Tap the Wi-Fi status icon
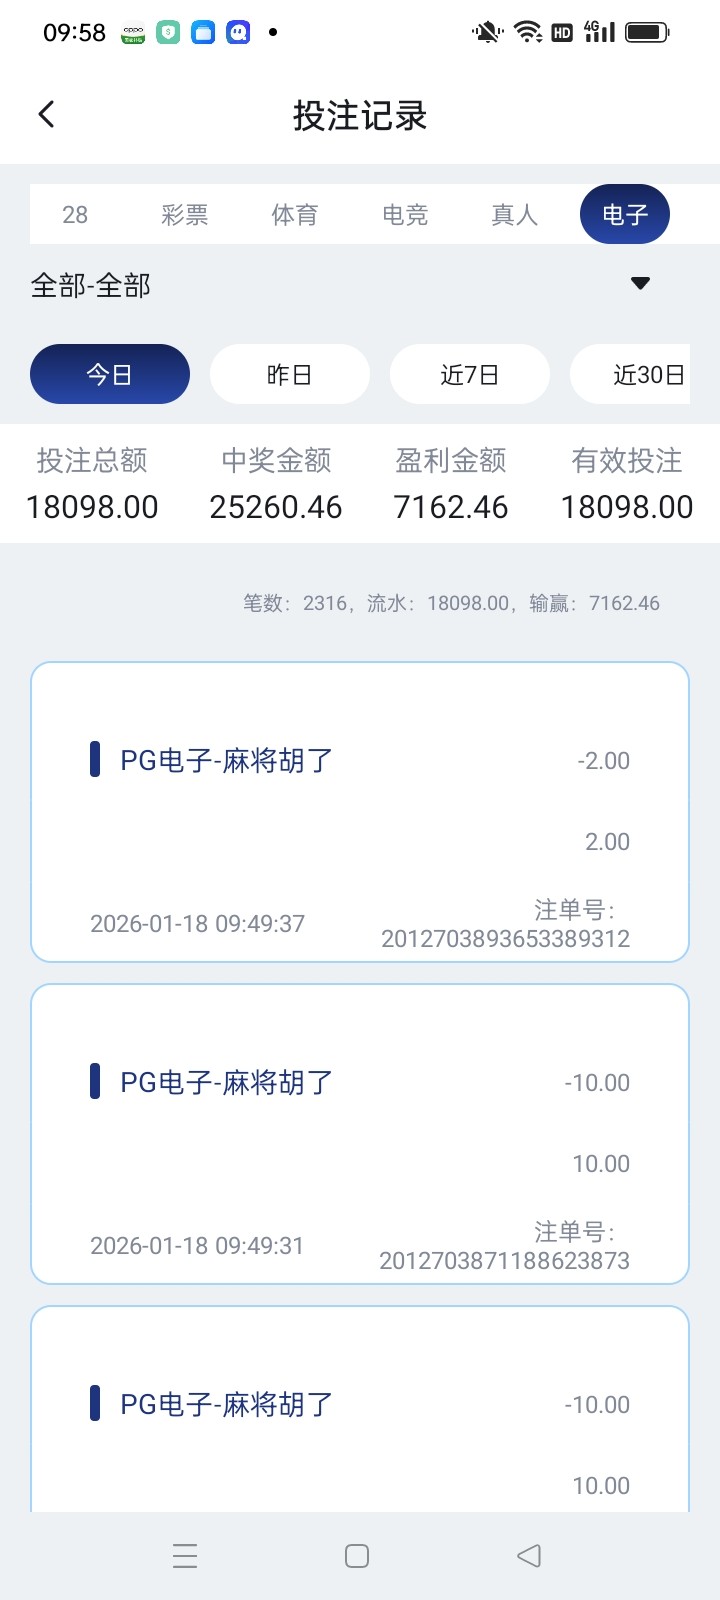The image size is (720, 1600). pos(528,32)
